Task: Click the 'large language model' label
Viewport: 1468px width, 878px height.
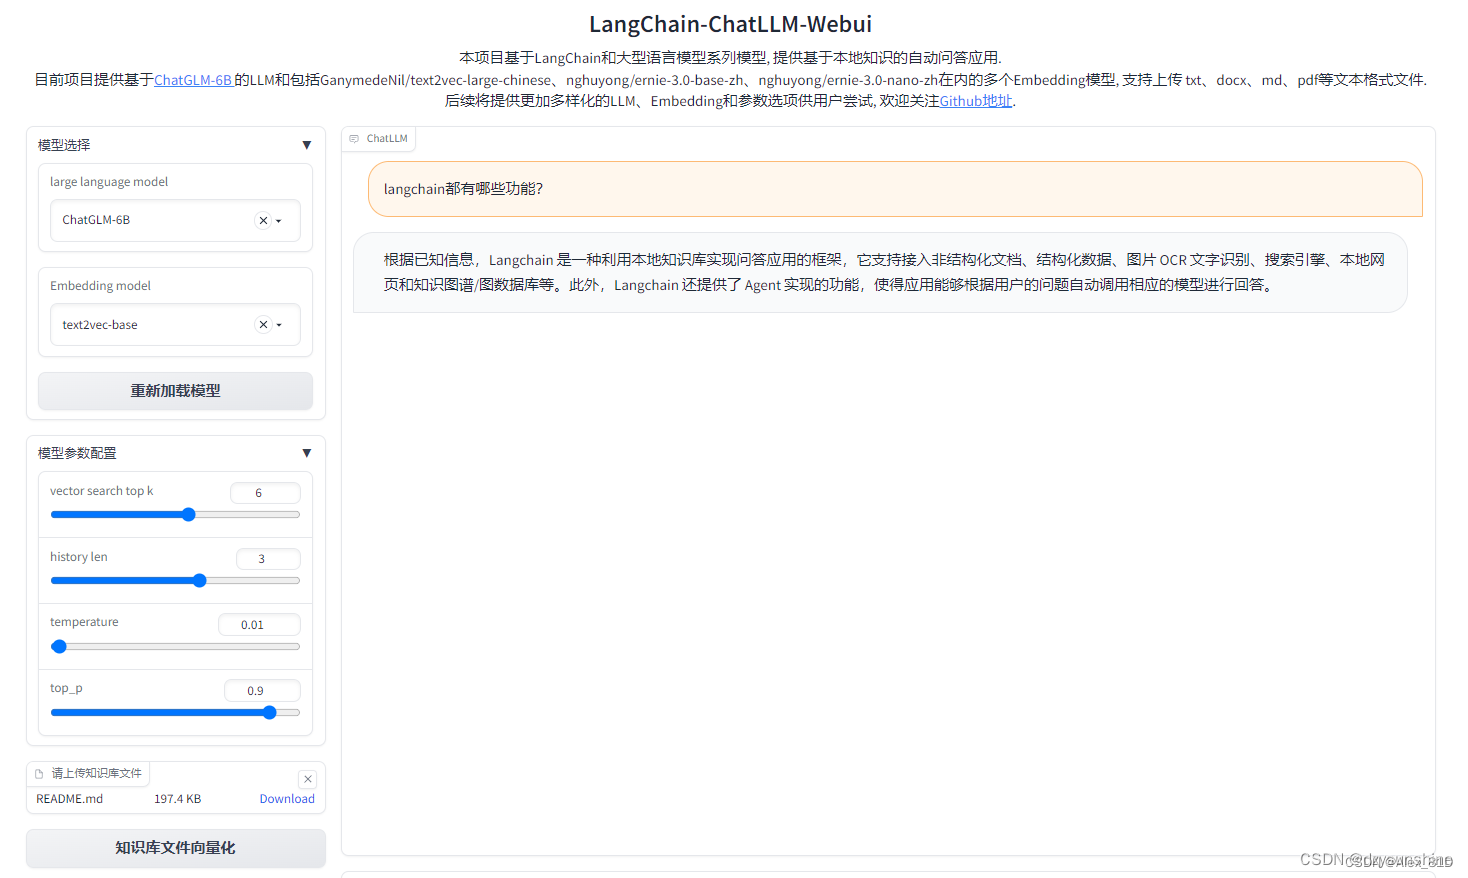Action: (x=109, y=182)
